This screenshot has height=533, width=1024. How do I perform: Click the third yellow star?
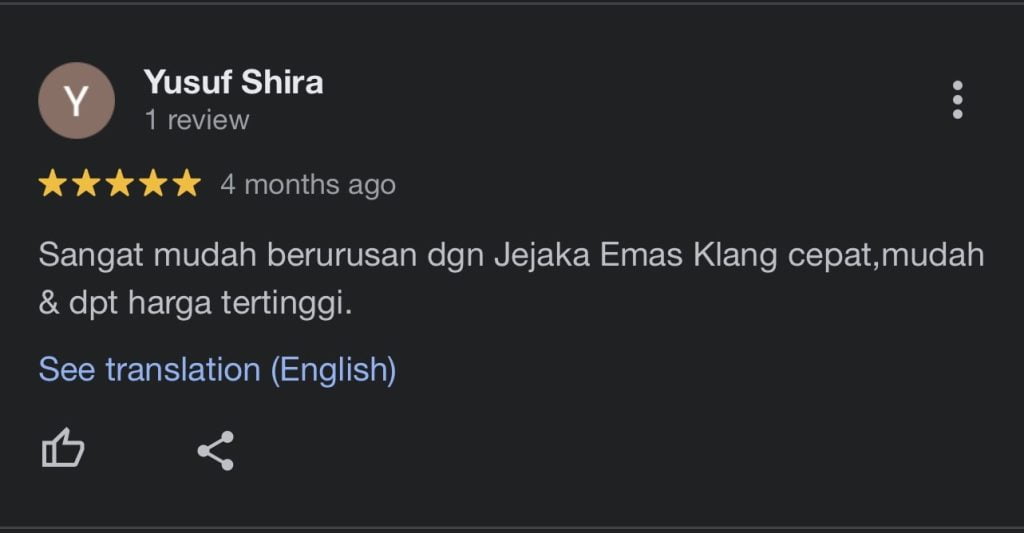(120, 184)
